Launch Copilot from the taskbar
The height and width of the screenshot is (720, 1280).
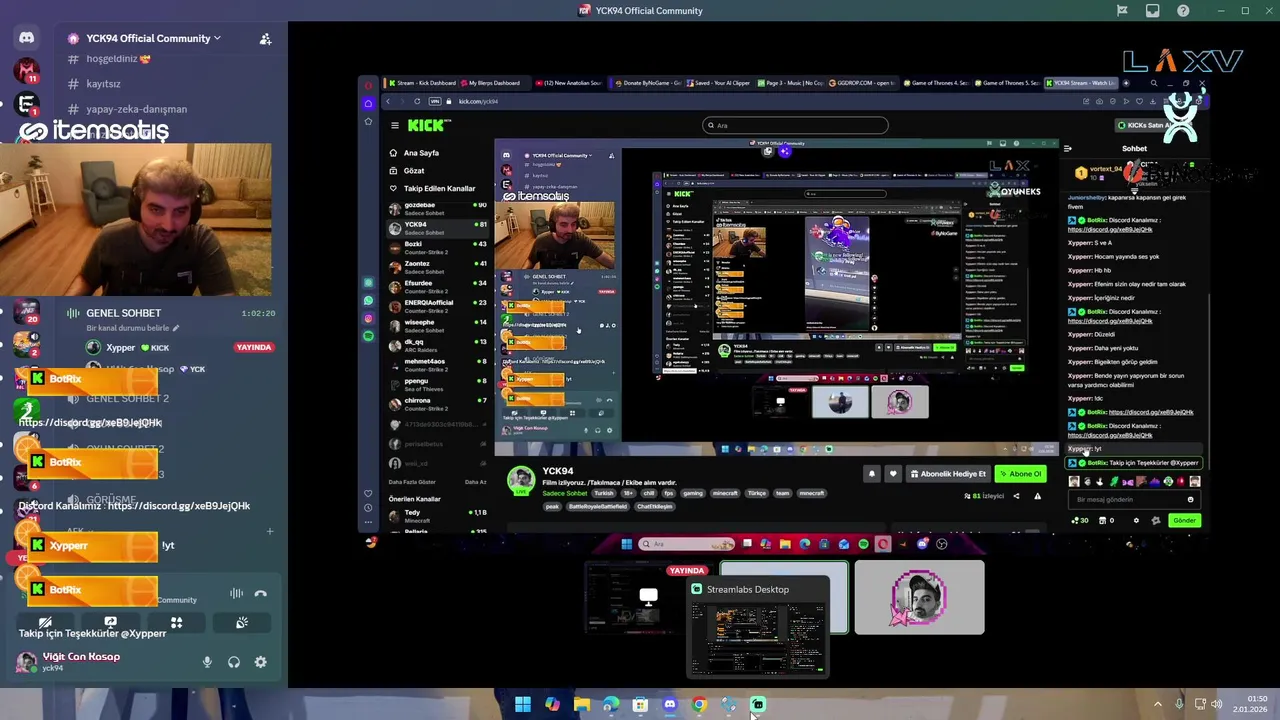(552, 705)
